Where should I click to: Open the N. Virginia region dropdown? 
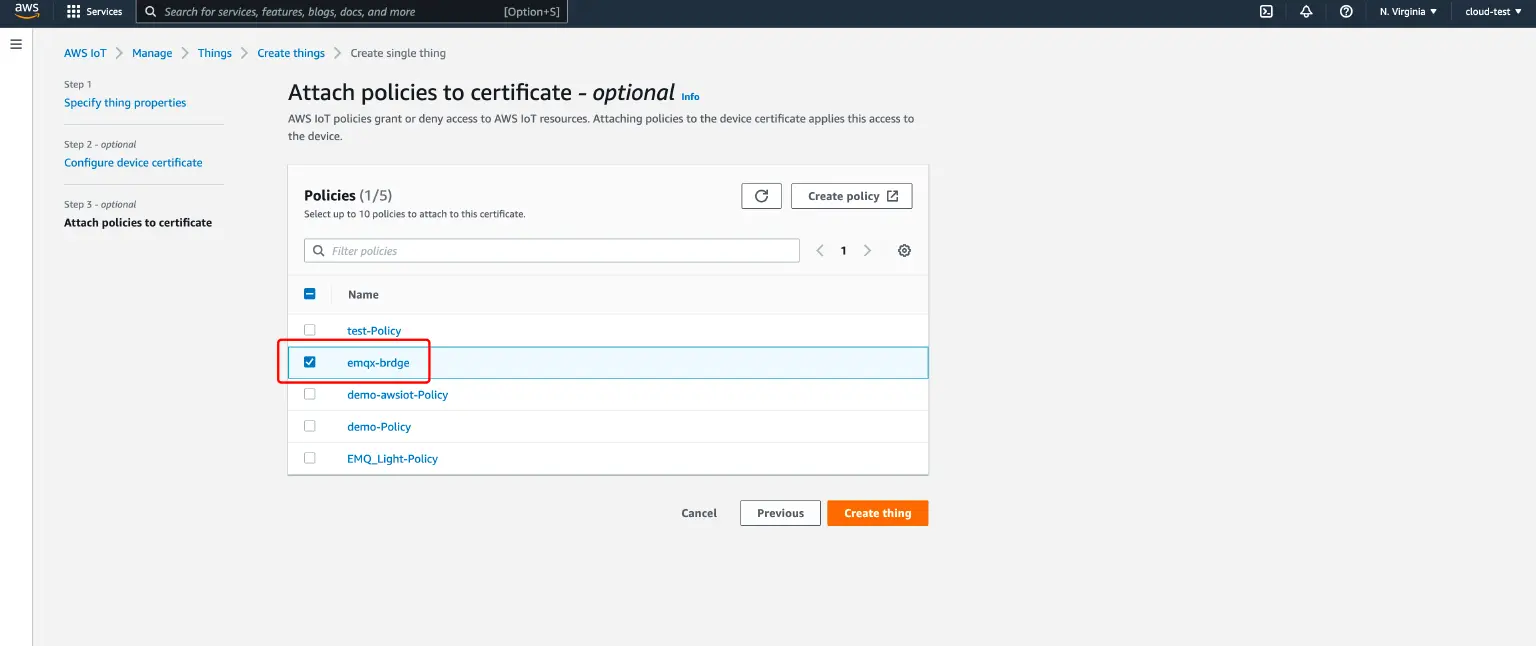1408,12
